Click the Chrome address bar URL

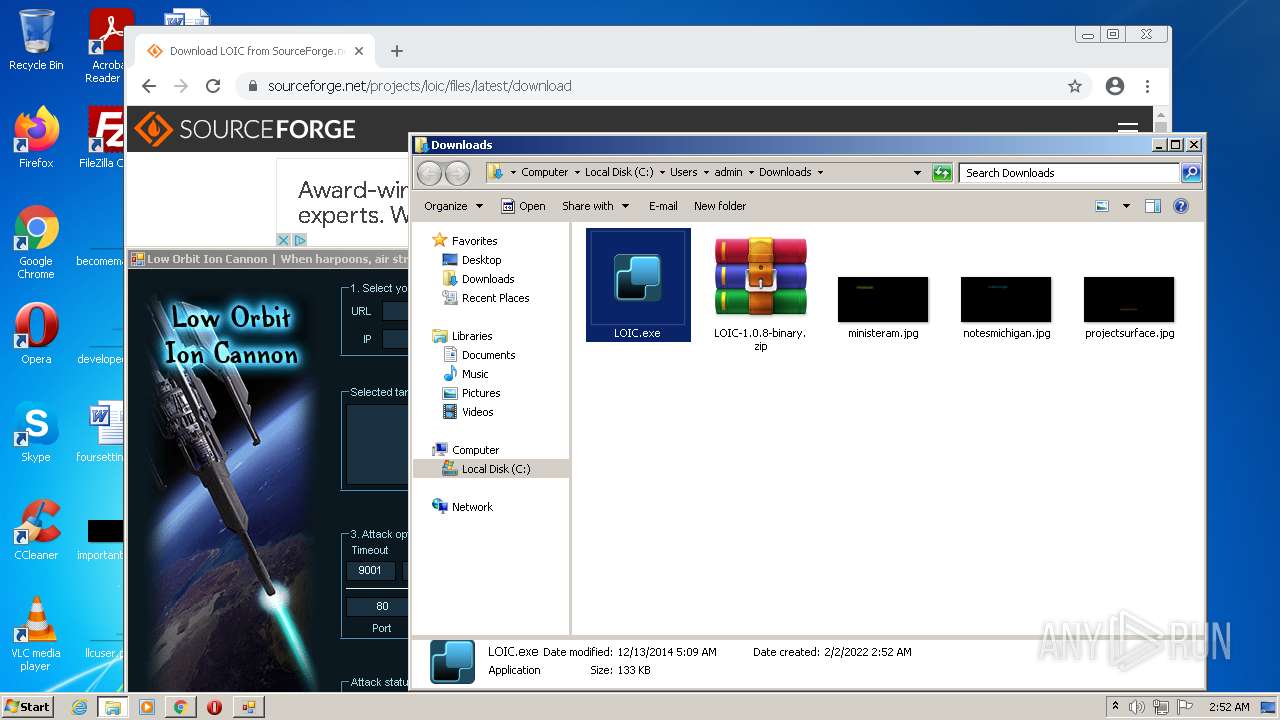420,86
